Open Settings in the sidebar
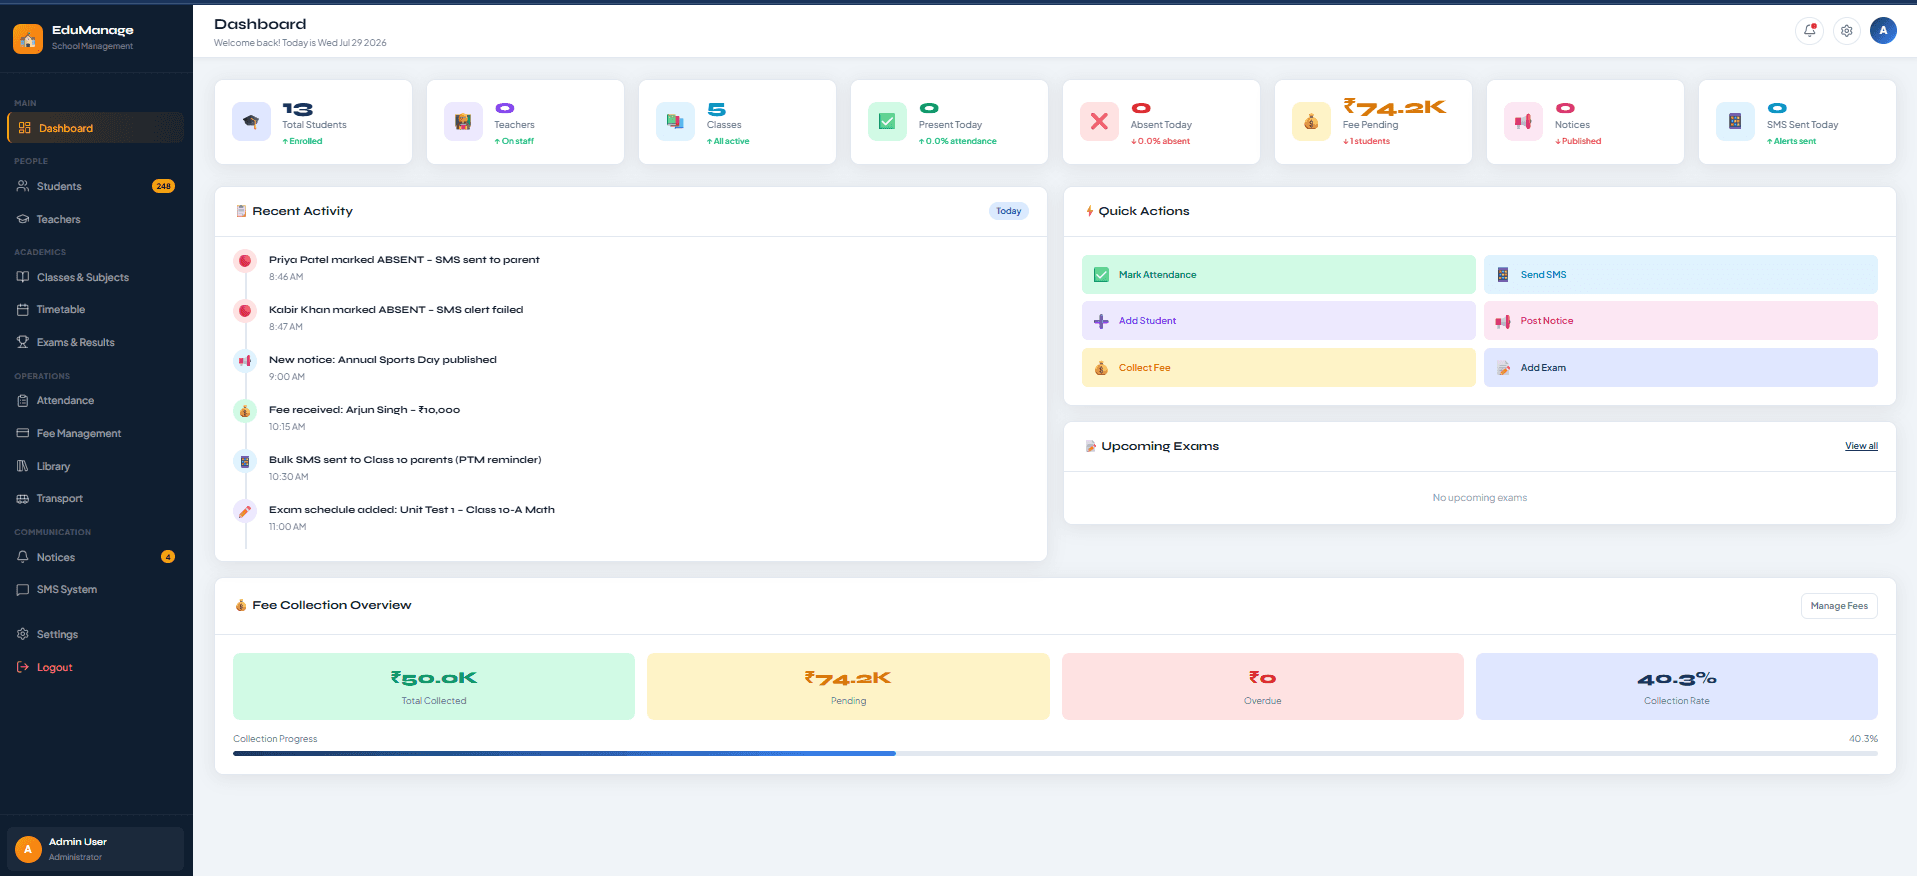 96,634
